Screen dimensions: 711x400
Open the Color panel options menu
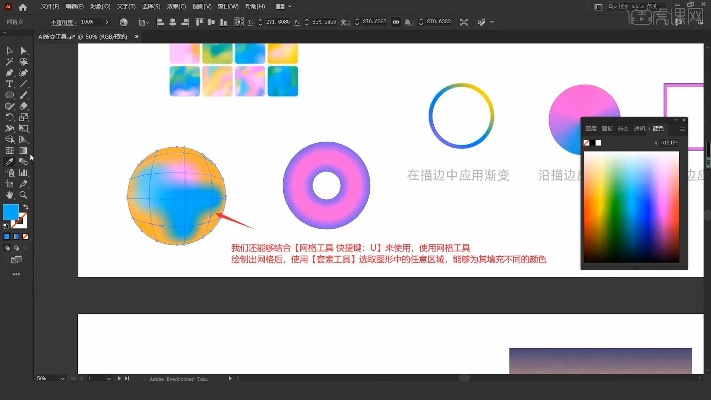pyautogui.click(x=682, y=129)
